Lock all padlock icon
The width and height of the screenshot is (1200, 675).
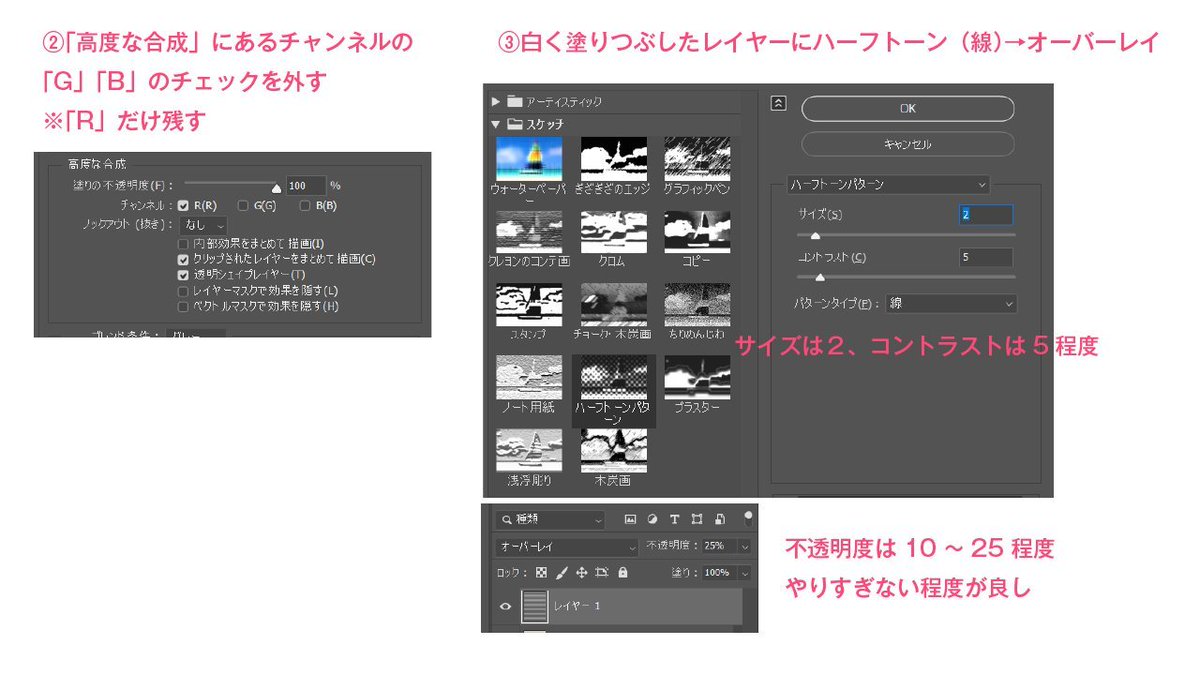coord(623,573)
